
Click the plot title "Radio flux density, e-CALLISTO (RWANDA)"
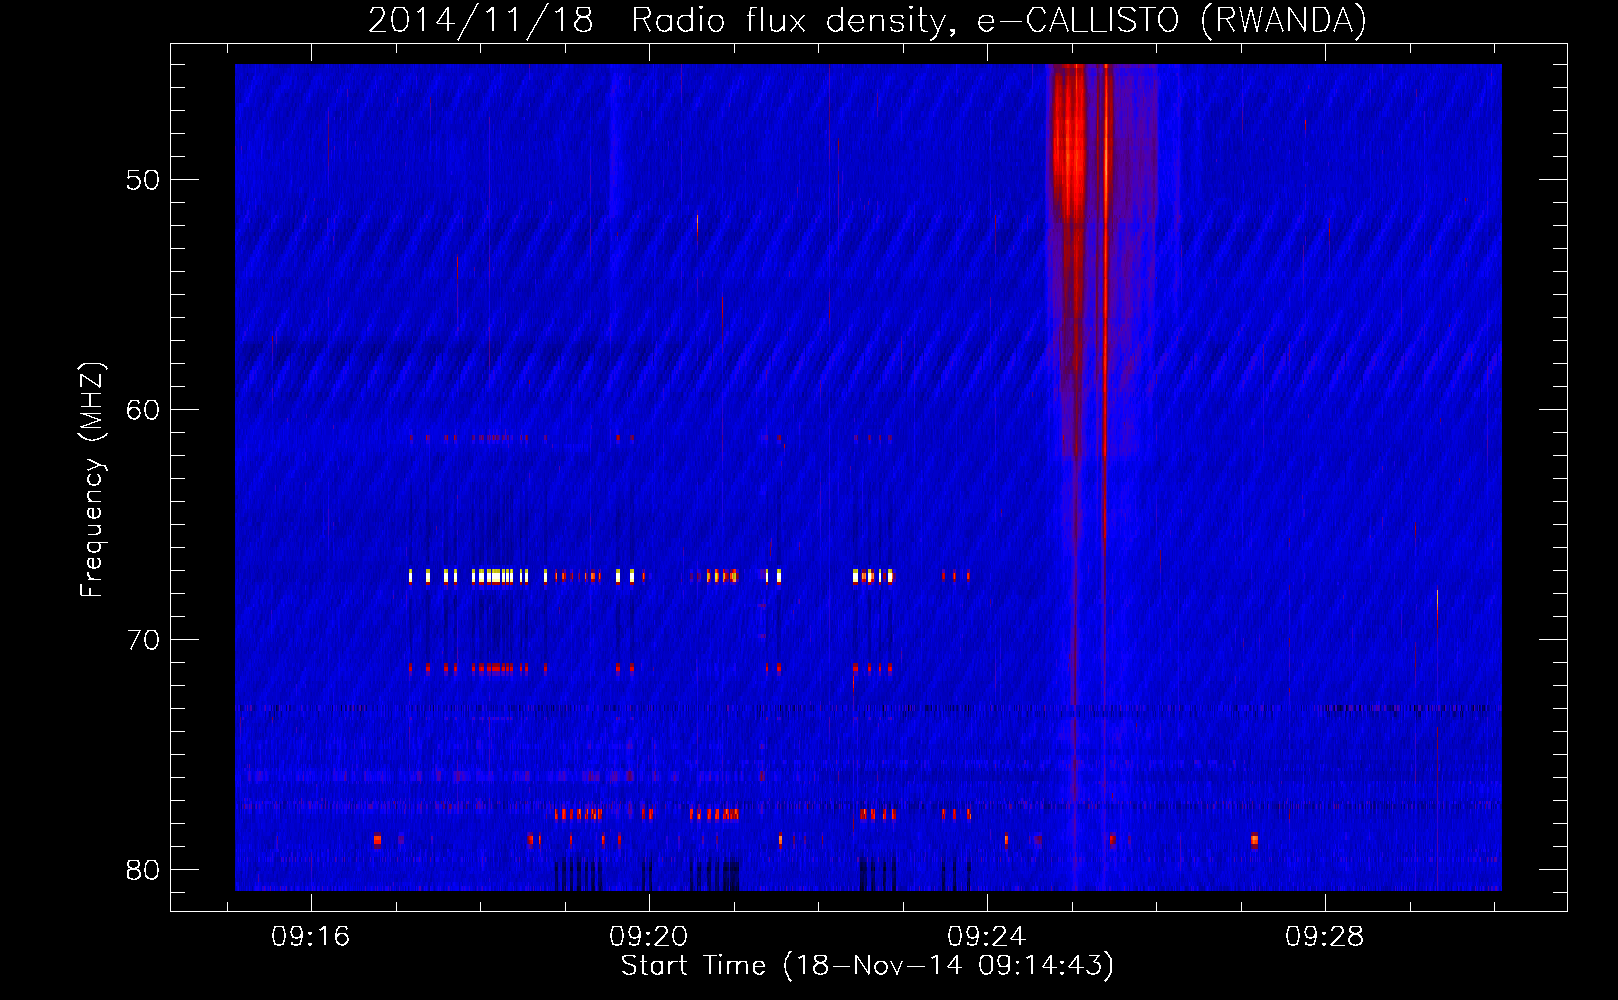coord(999,20)
